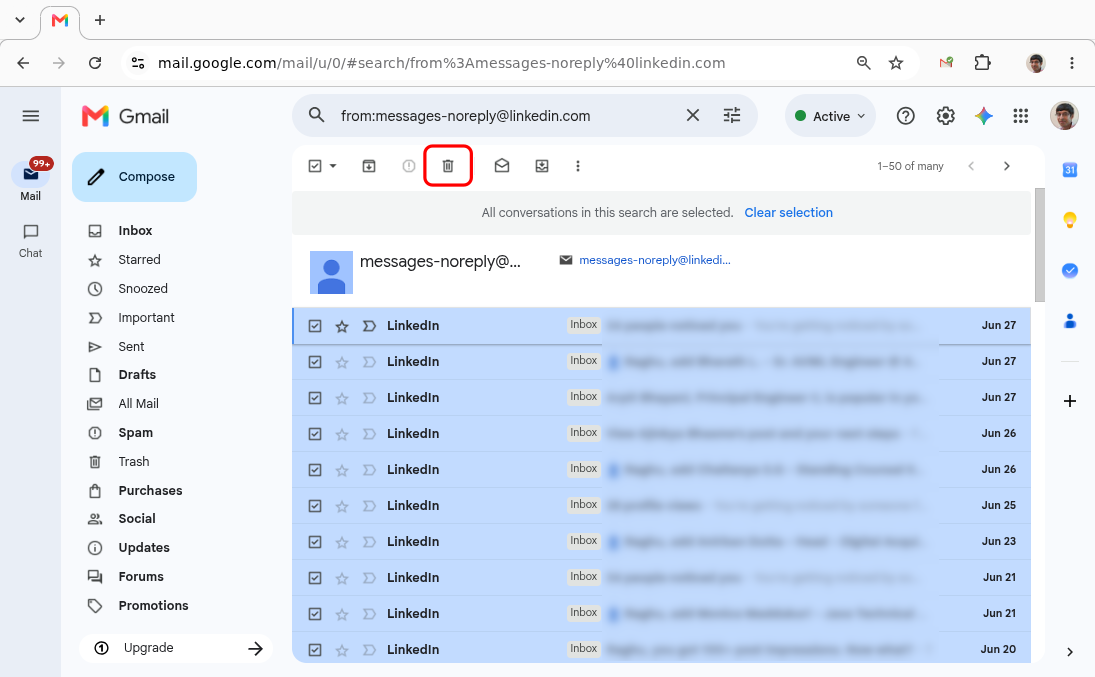Toggle the select-all checkbox in the toolbar

tap(315, 166)
